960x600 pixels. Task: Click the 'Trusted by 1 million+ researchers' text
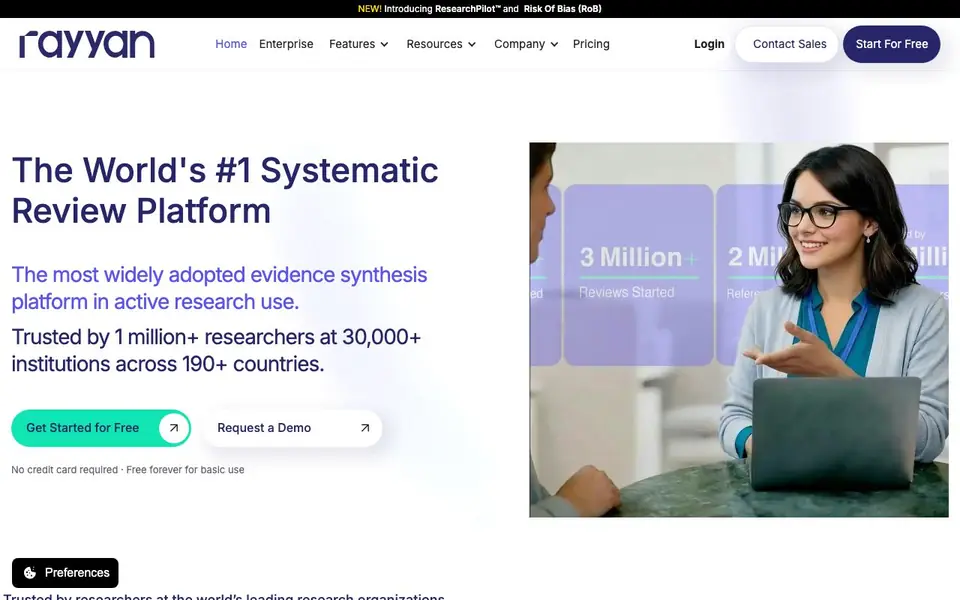pos(216,350)
